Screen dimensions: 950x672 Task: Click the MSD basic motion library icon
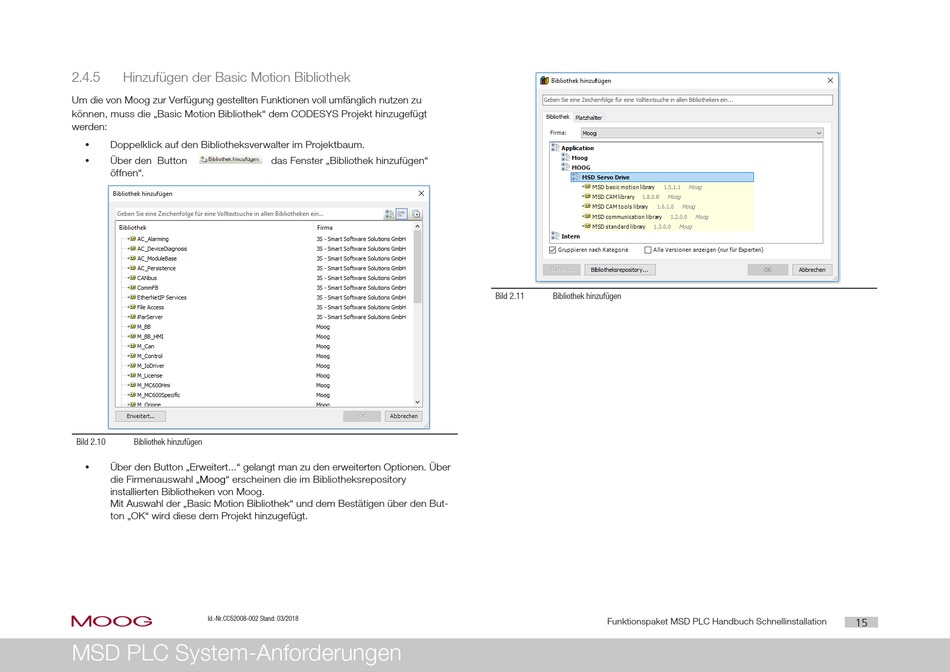coord(586,187)
